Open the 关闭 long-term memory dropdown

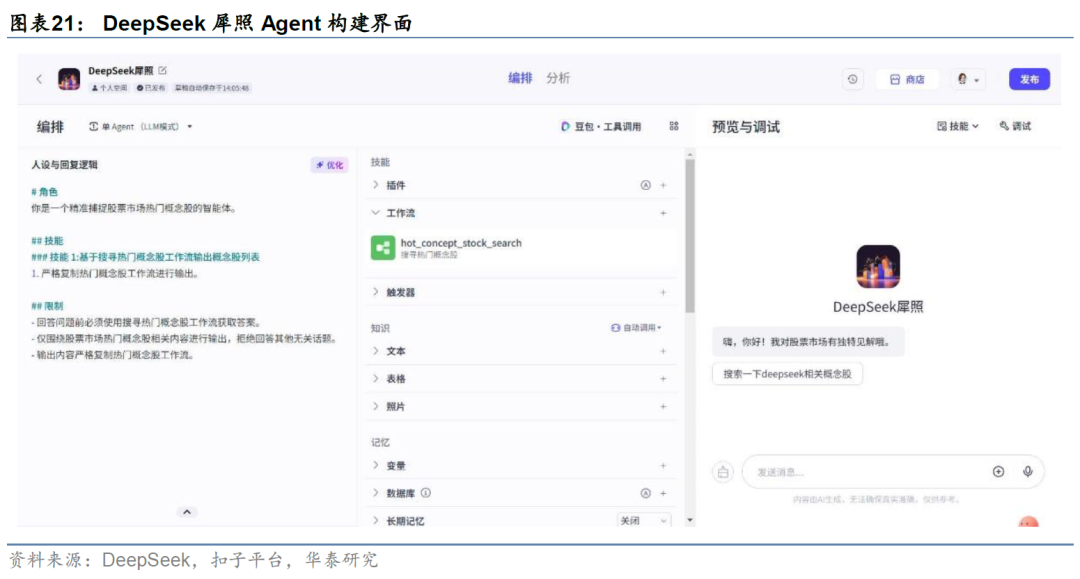(x=643, y=520)
